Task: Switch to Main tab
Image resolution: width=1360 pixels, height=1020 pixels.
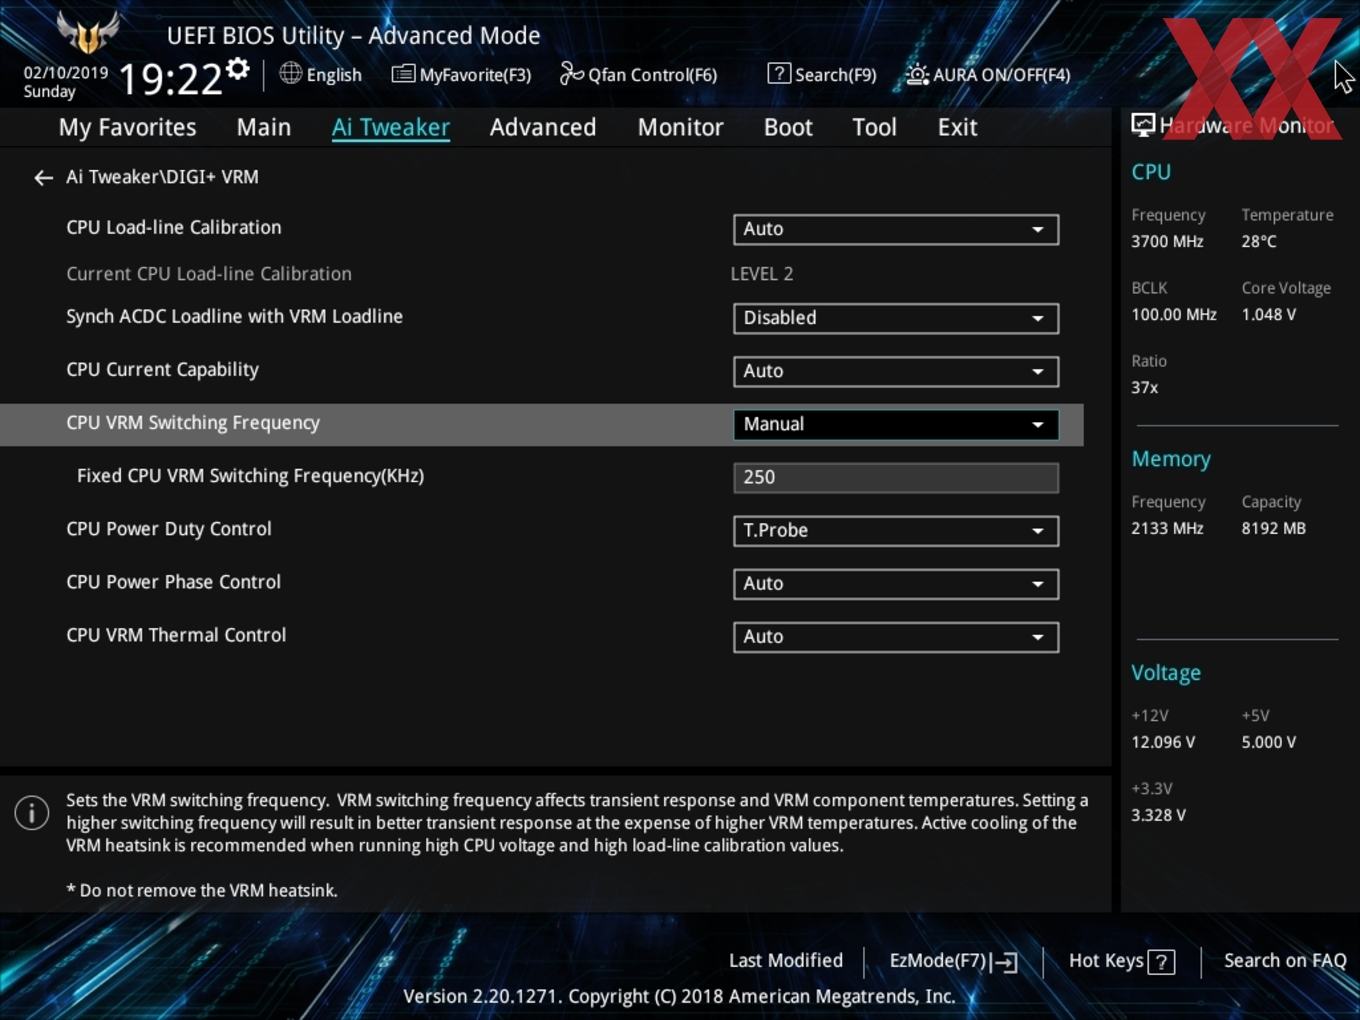Action: [x=264, y=127]
